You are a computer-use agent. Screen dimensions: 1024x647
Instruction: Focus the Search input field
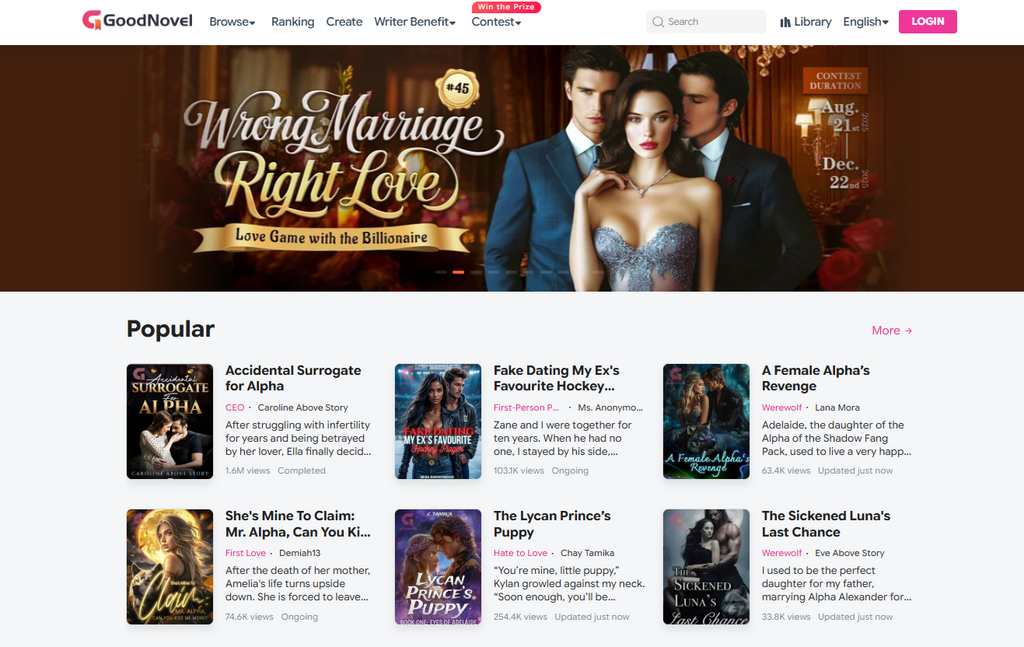[x=706, y=22]
